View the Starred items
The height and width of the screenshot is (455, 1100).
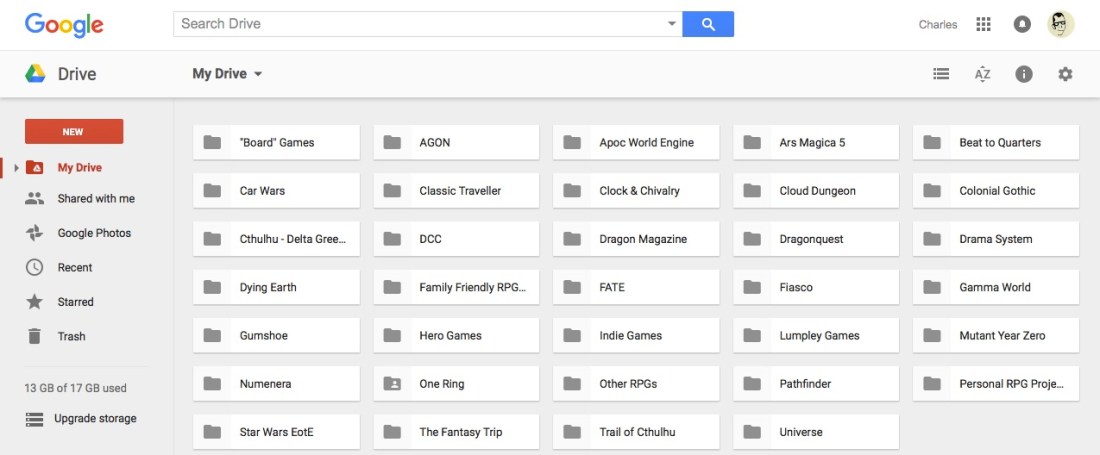pos(75,302)
